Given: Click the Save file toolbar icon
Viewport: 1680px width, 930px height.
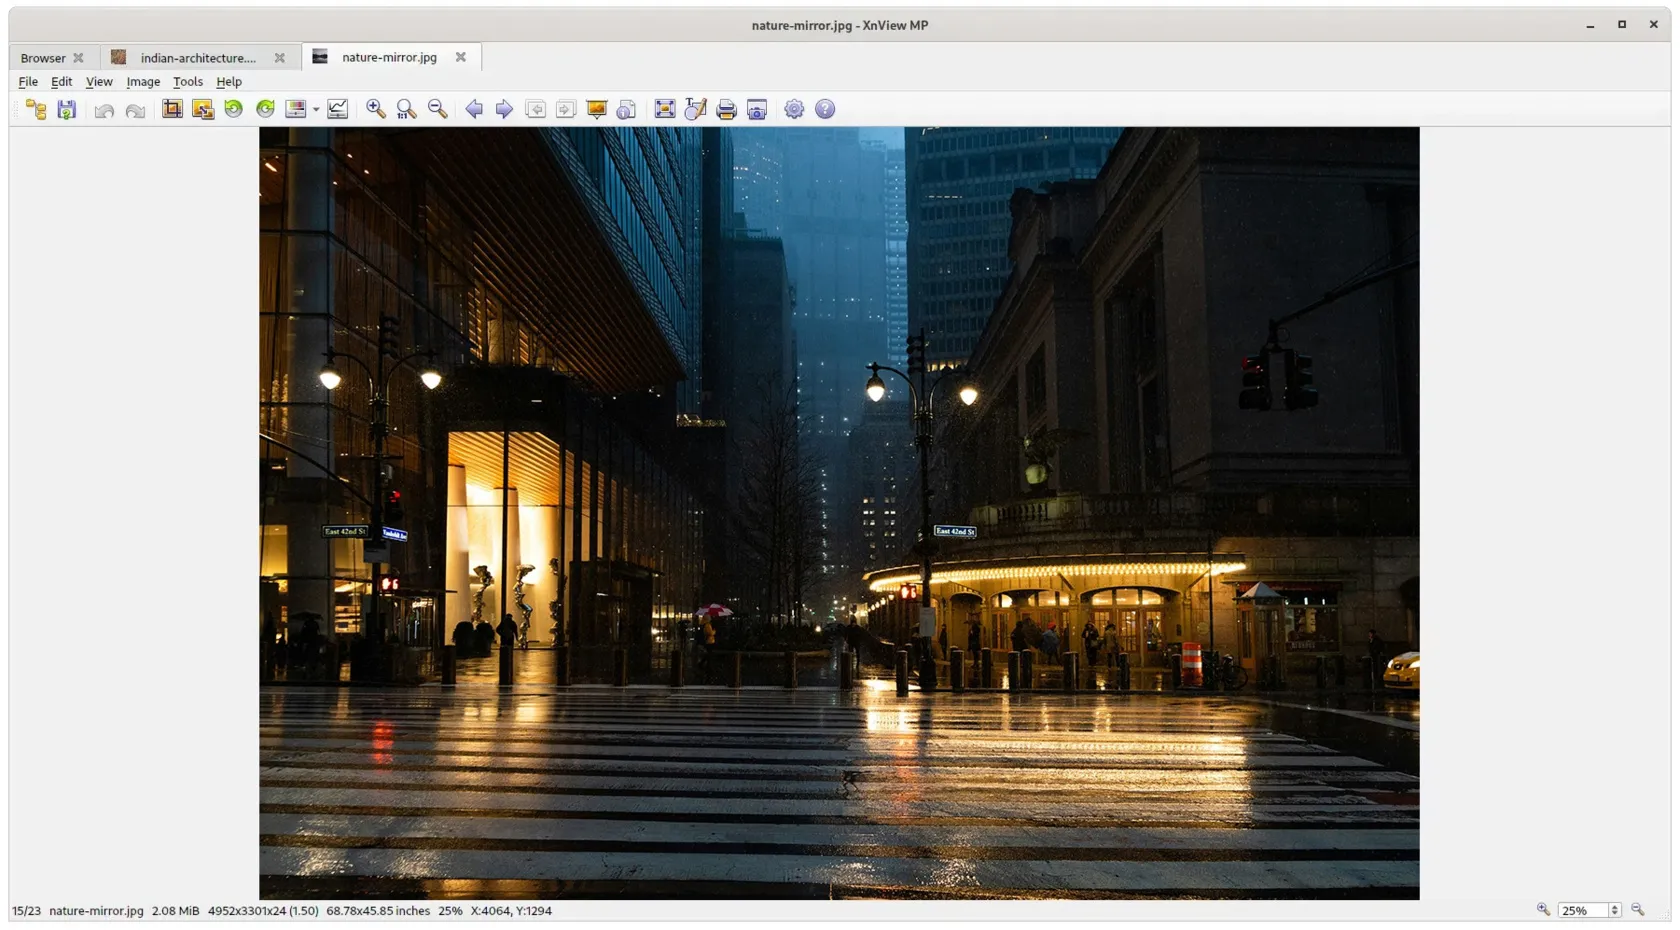Looking at the screenshot, I should click(x=67, y=110).
